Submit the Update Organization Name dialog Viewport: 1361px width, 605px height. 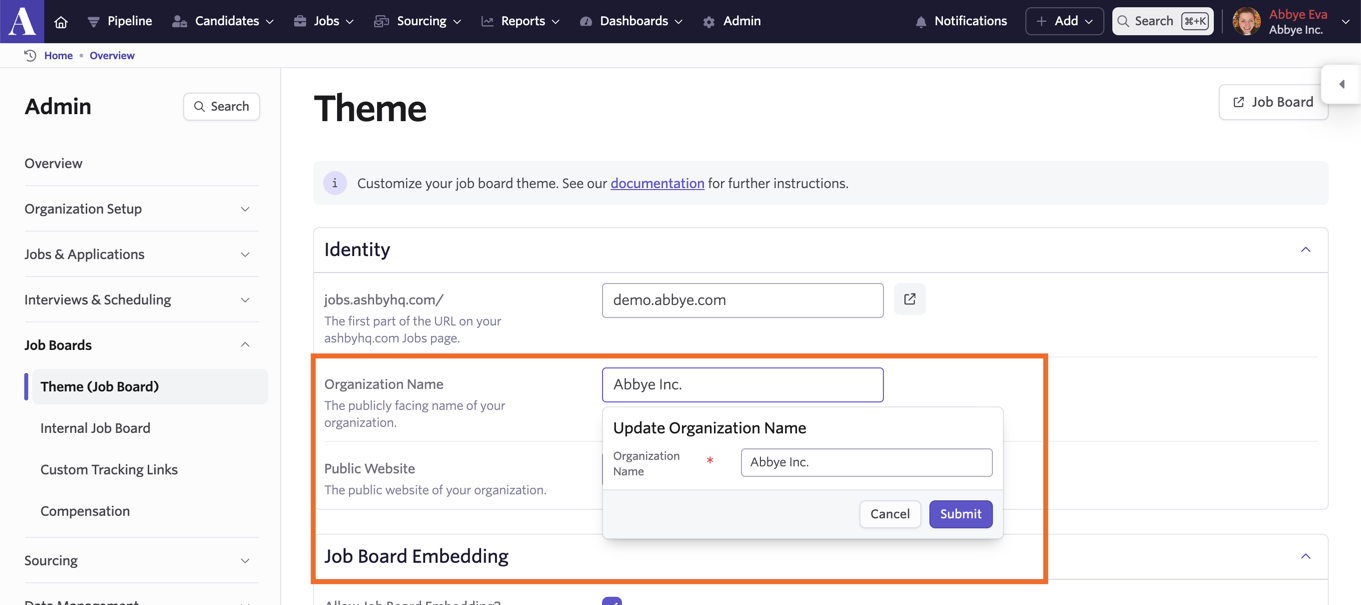tap(960, 513)
